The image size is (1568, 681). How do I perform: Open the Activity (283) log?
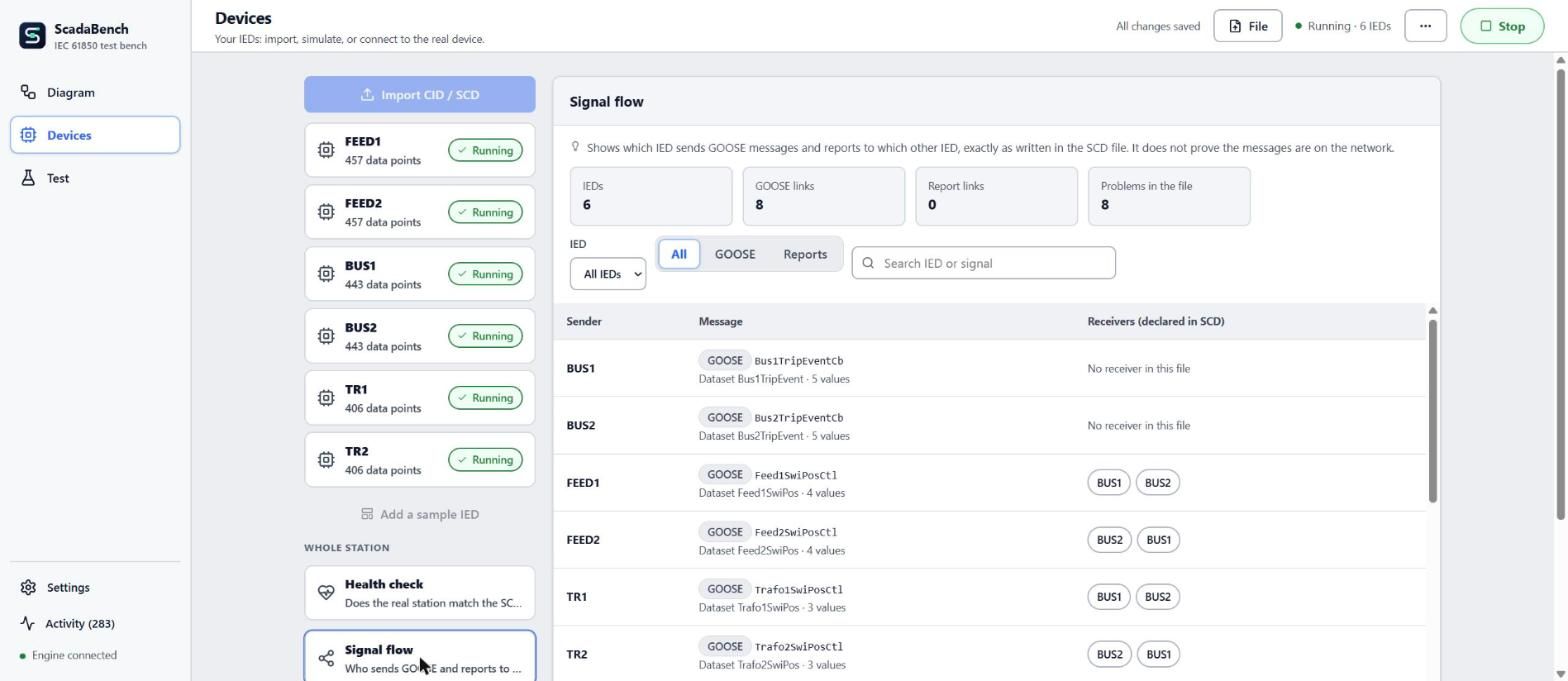click(95, 623)
